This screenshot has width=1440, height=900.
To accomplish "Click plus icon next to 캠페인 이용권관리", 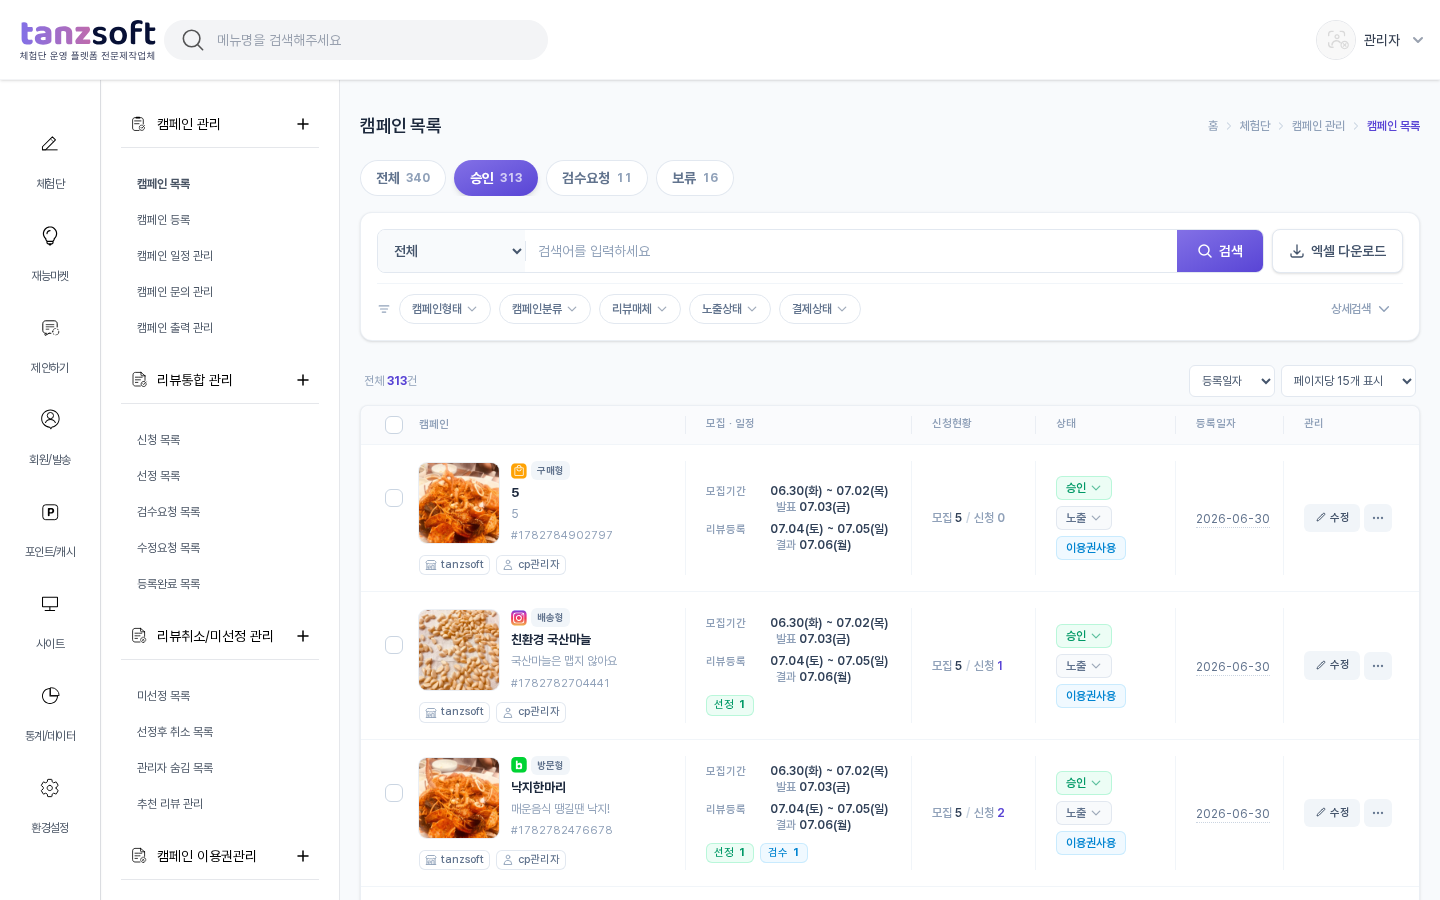I will click(x=303, y=856).
